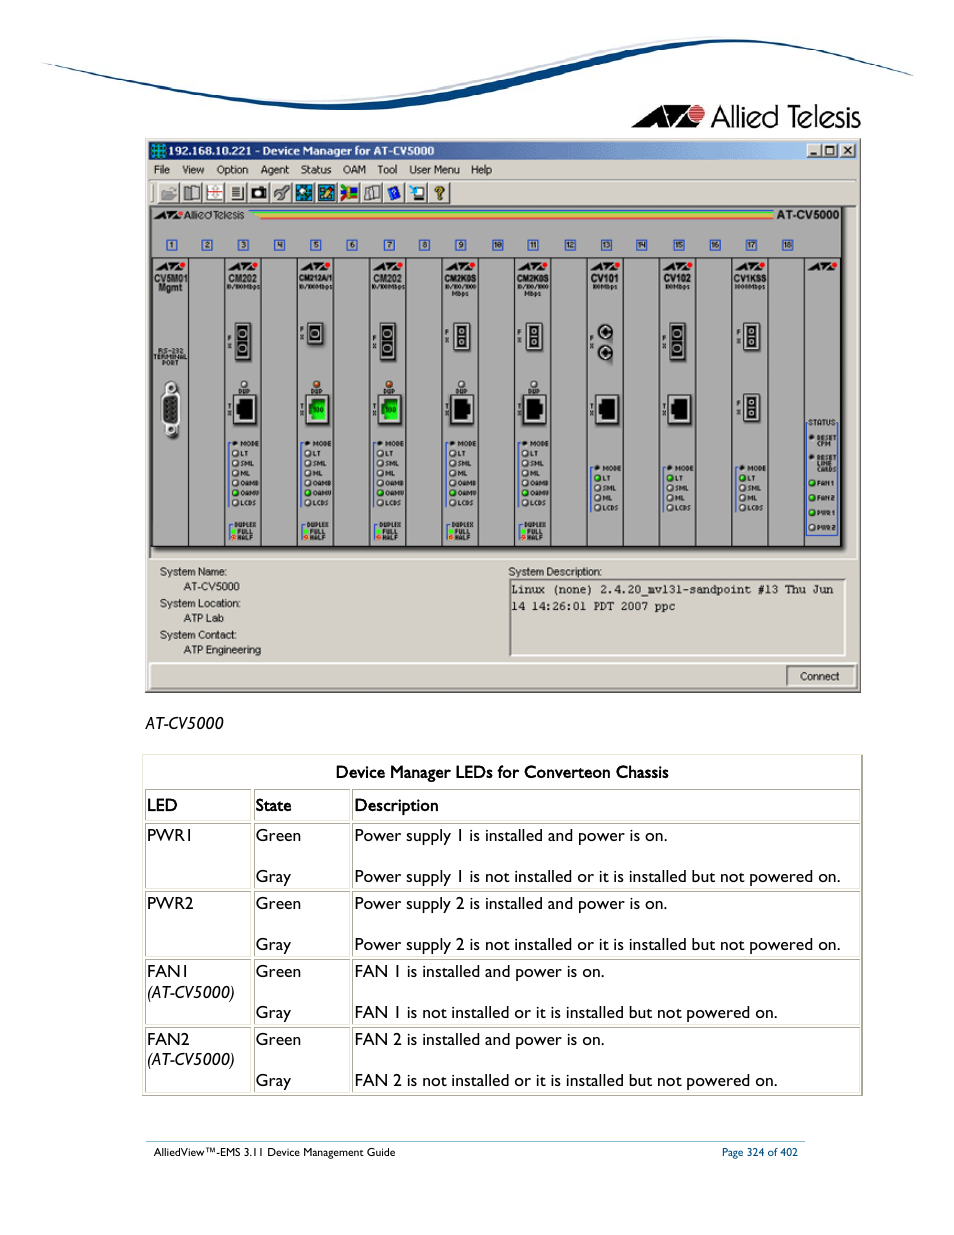
Task: Open the Status menu
Action: pyautogui.click(x=316, y=170)
